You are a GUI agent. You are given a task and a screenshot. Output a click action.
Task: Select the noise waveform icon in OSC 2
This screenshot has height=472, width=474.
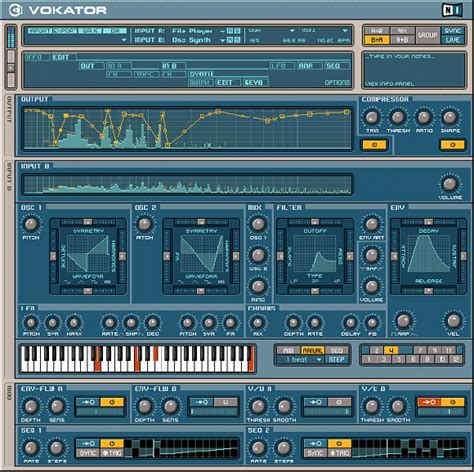pos(221,282)
